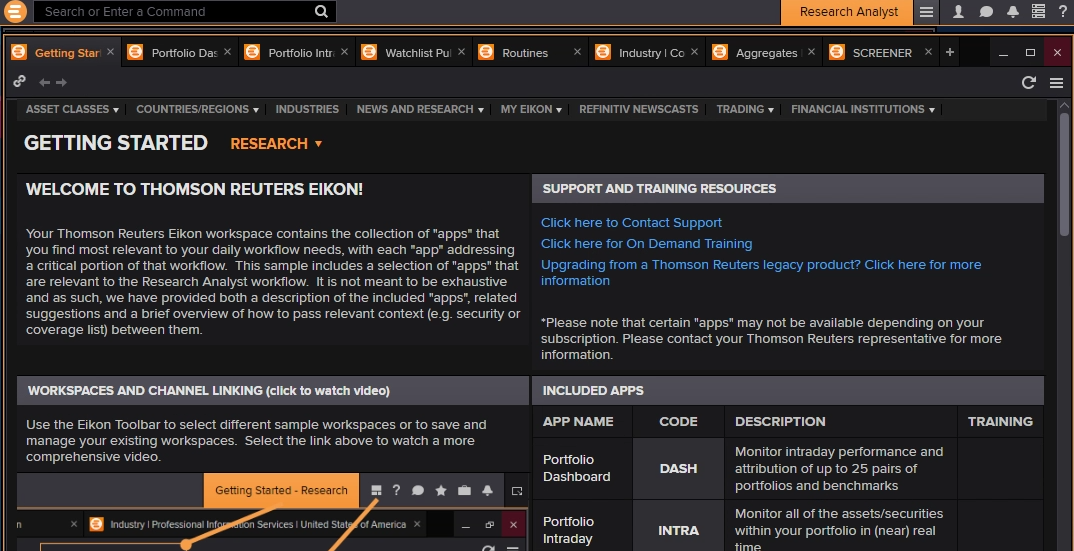Image resolution: width=1074 pixels, height=551 pixels.
Task: Open the chat messenger icon
Action: [x=986, y=12]
